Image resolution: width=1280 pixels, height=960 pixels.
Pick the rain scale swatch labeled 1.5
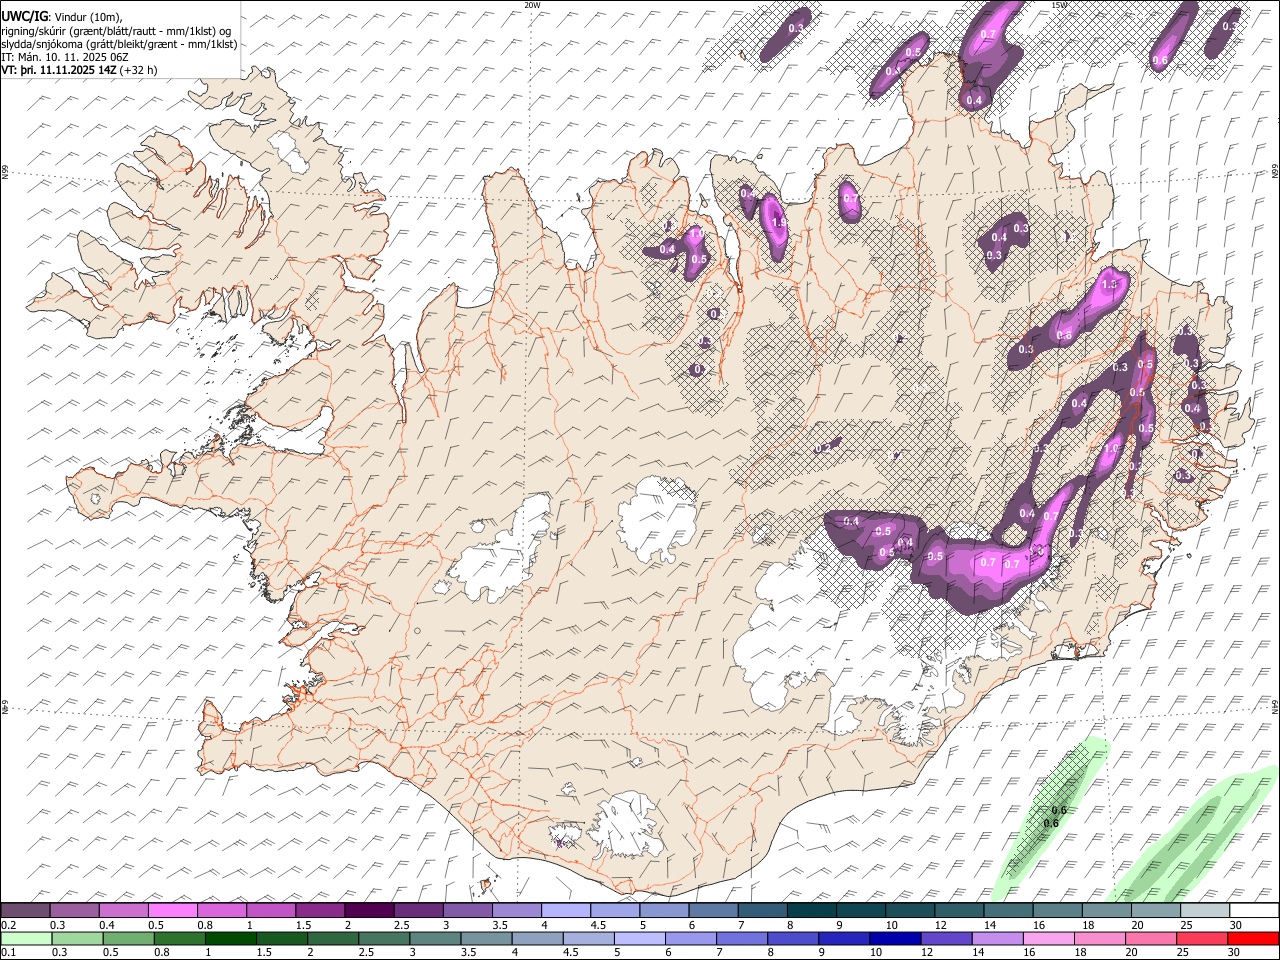click(281, 938)
